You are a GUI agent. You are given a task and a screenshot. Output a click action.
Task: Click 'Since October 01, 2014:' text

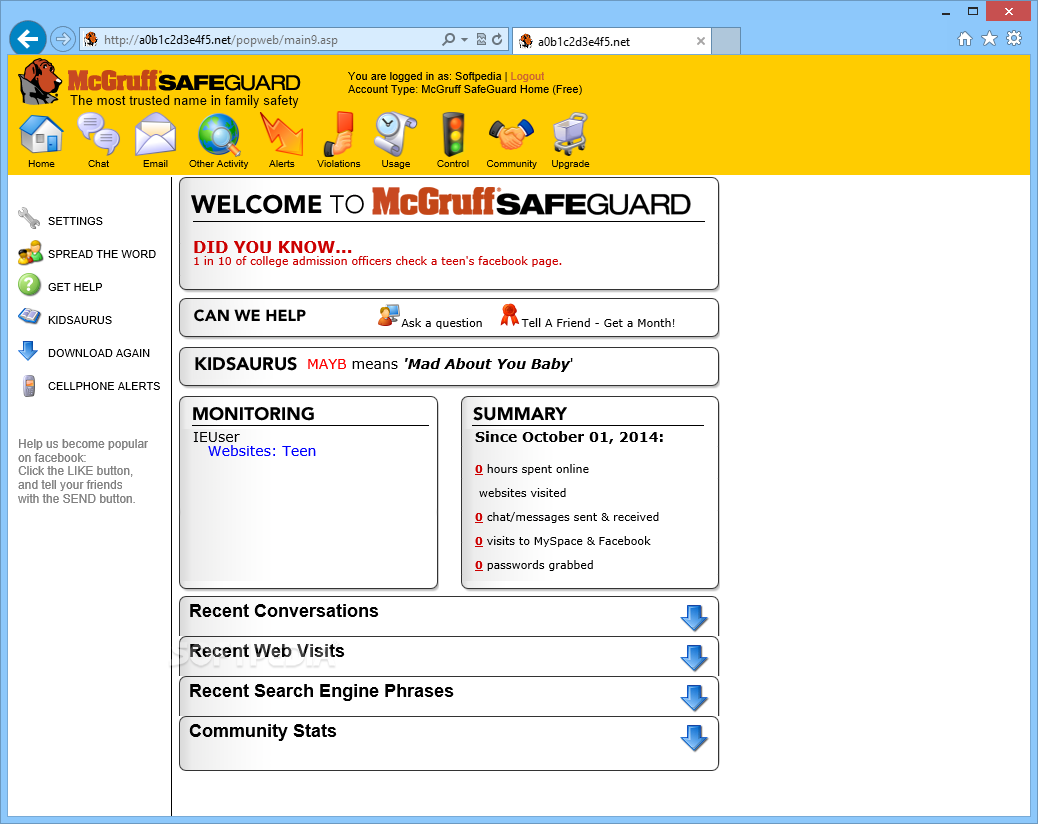coord(569,437)
